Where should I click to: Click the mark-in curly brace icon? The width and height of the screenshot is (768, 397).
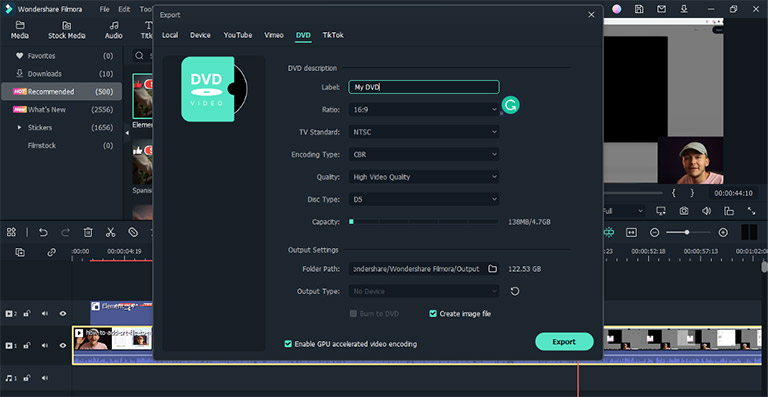tap(673, 193)
